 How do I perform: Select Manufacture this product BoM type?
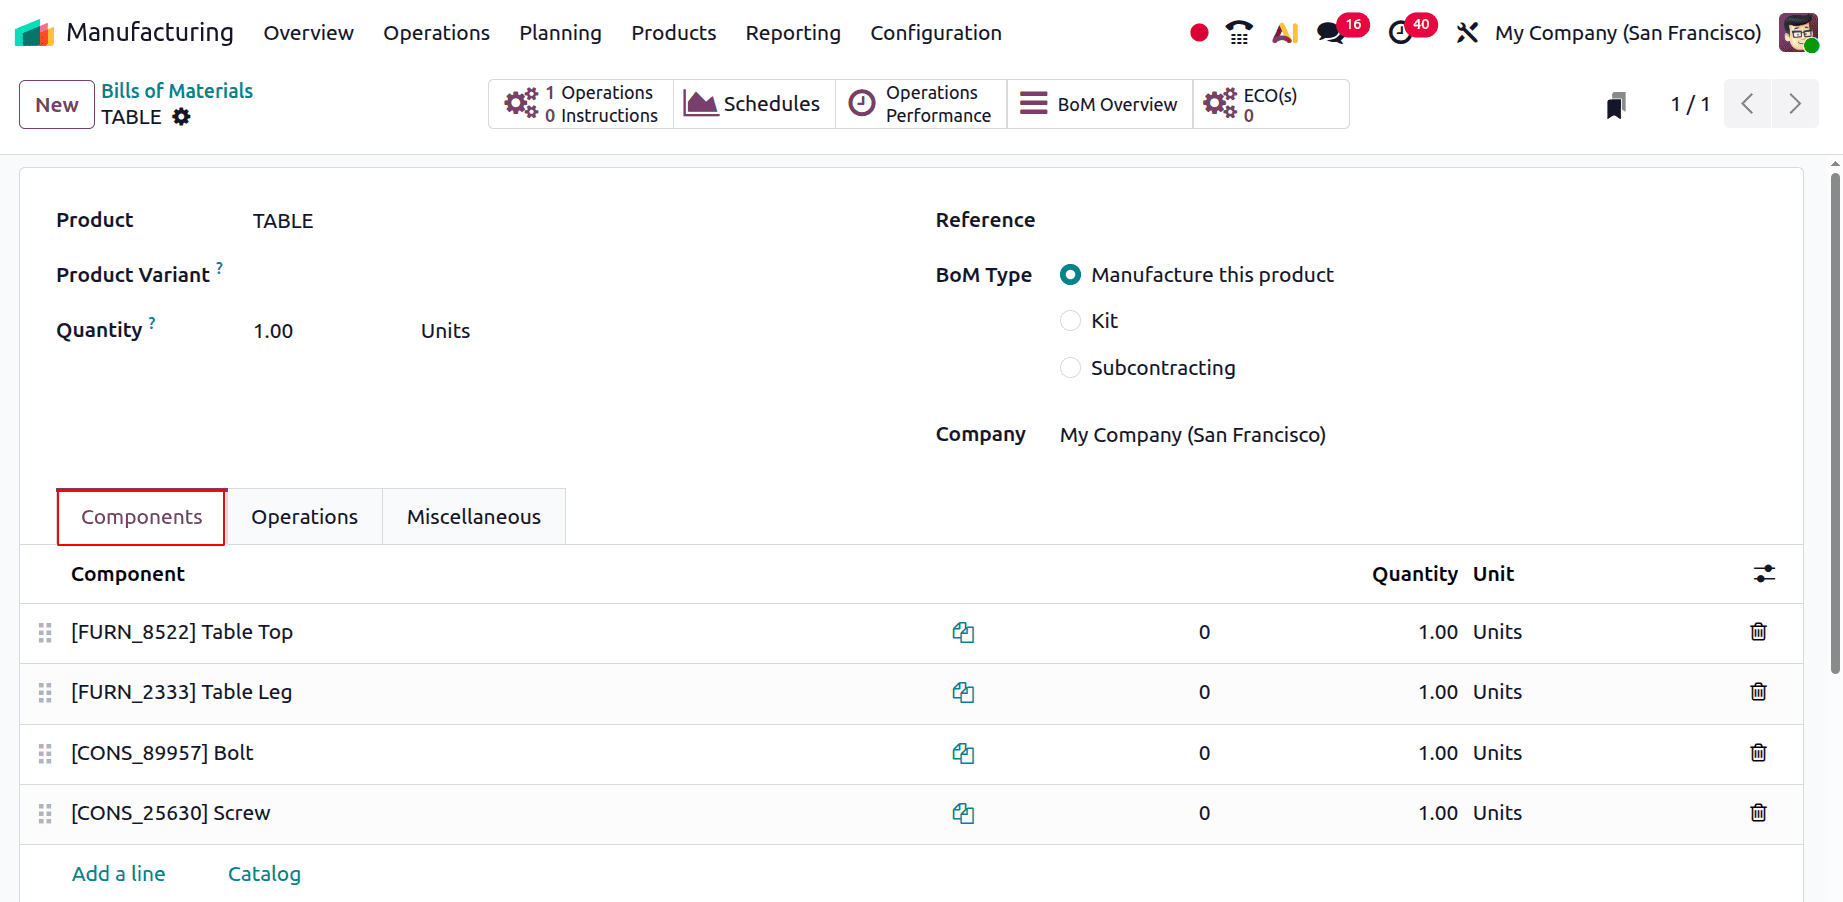point(1070,275)
